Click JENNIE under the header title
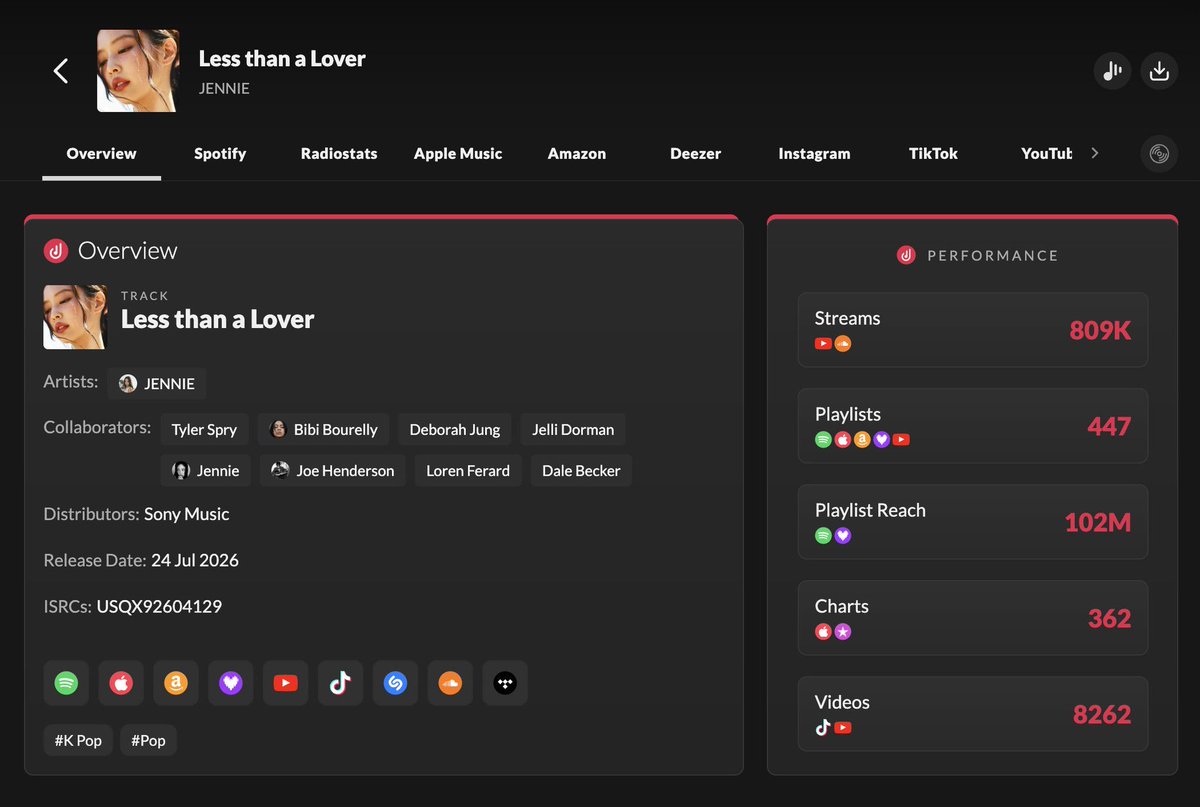 point(224,88)
